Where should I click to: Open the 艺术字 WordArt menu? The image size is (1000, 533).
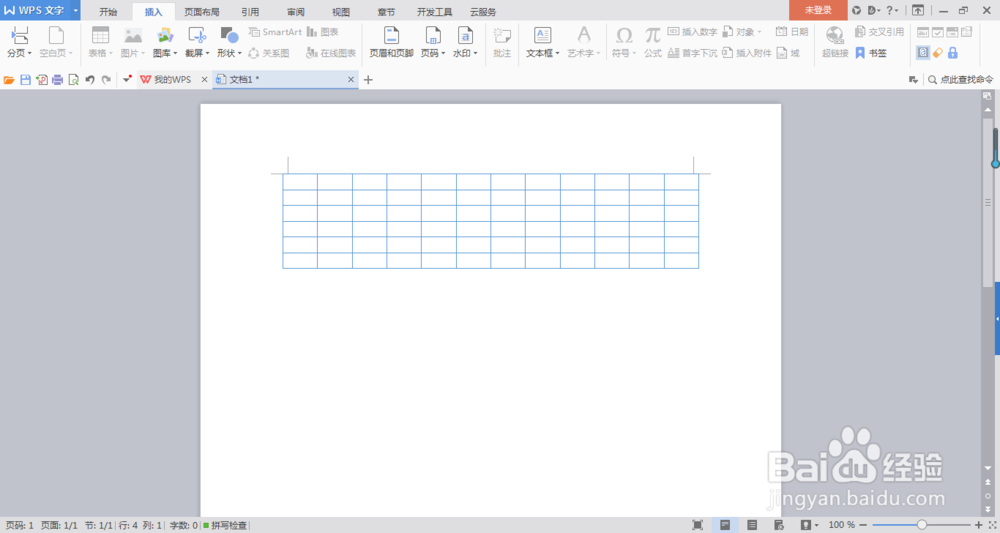(584, 43)
